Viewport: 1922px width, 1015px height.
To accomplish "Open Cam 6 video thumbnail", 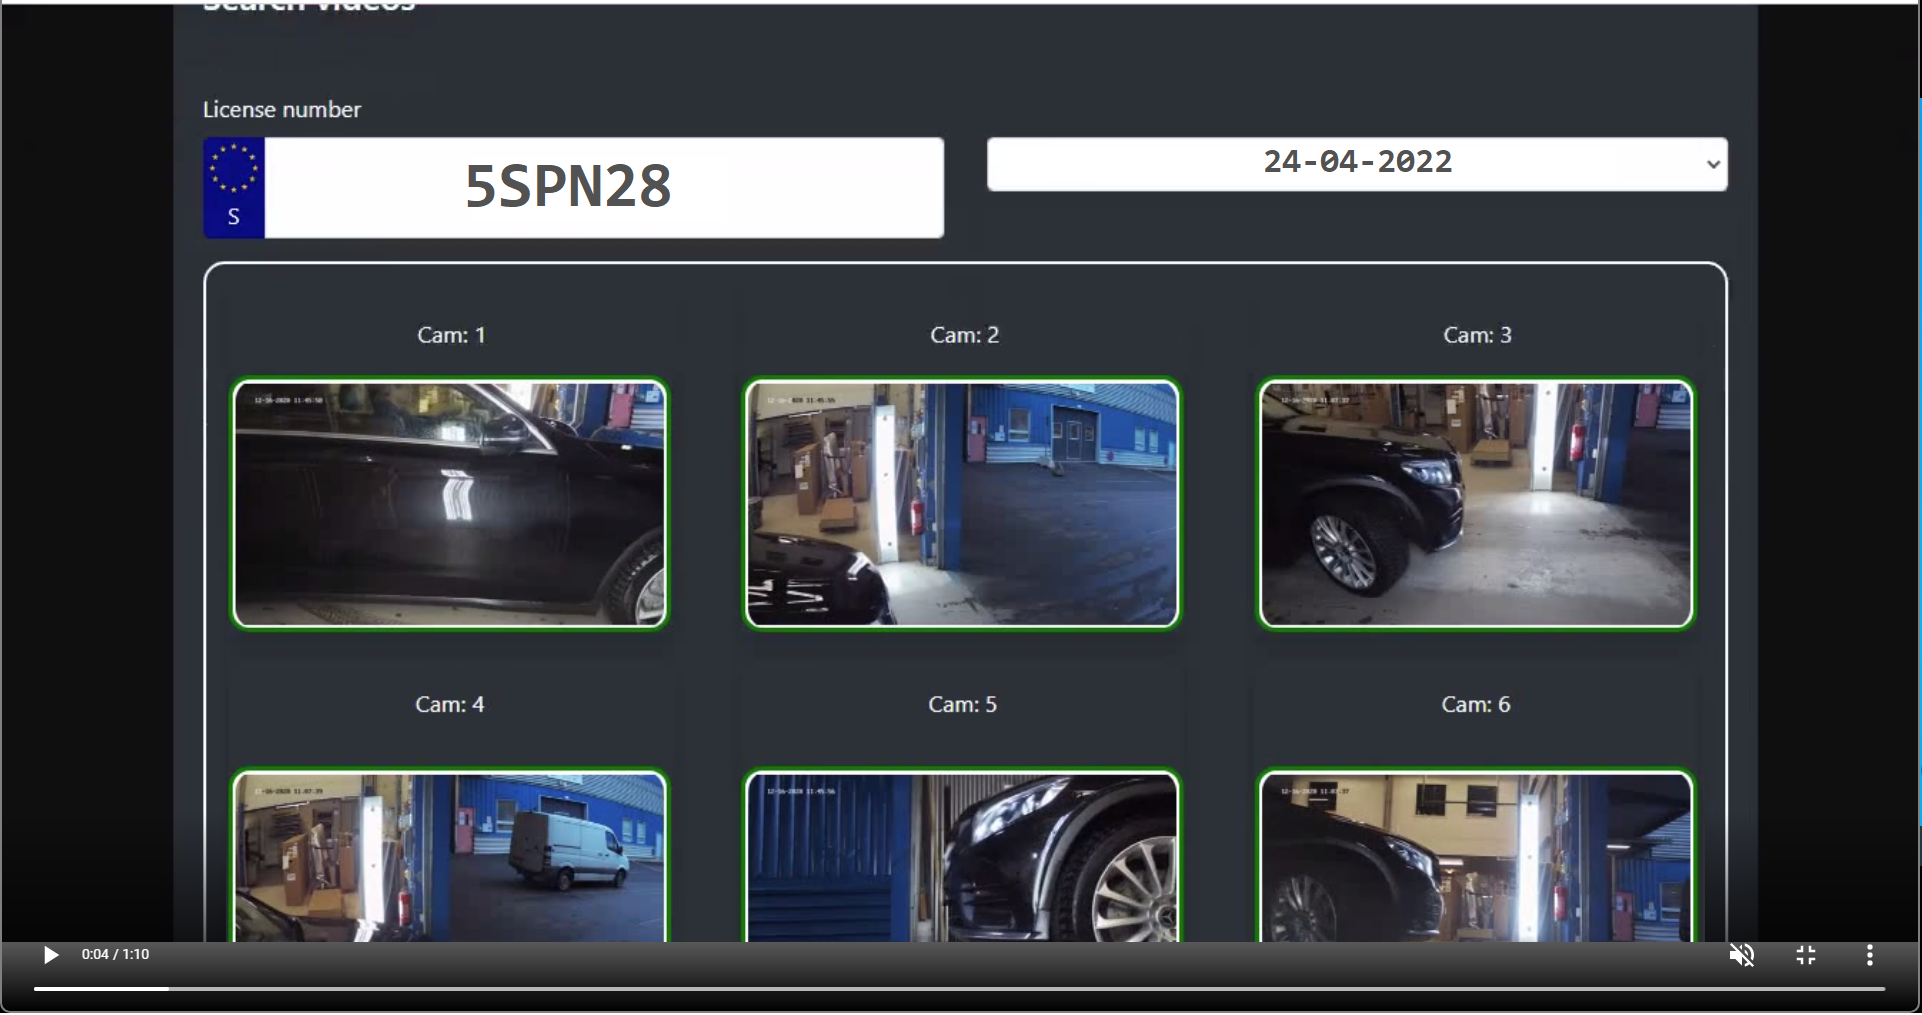I will click(x=1476, y=857).
